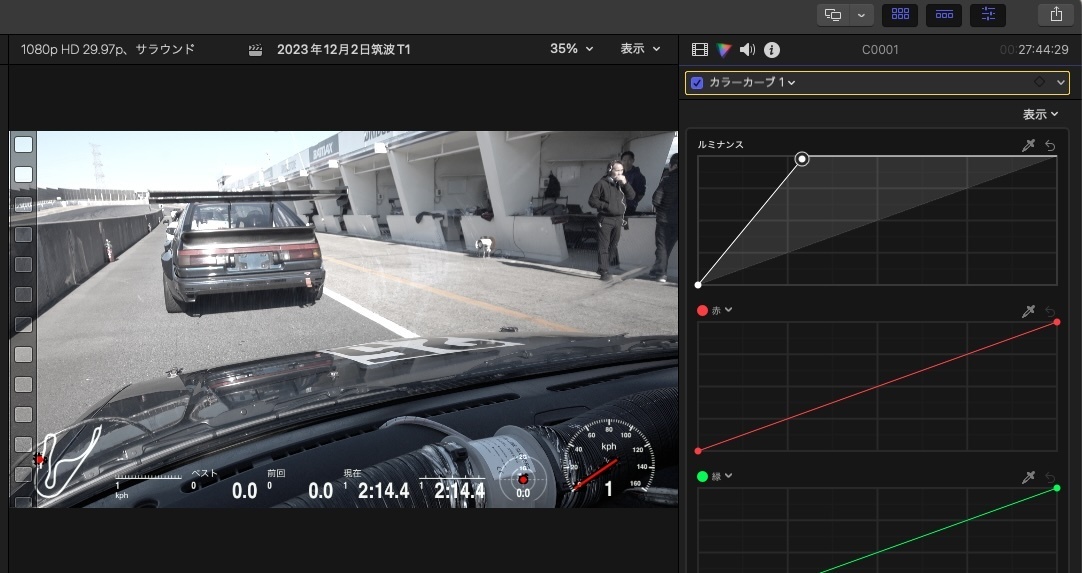The image size is (1082, 573).
Task: Click the ルミナンス curve label
Action: [720, 145]
